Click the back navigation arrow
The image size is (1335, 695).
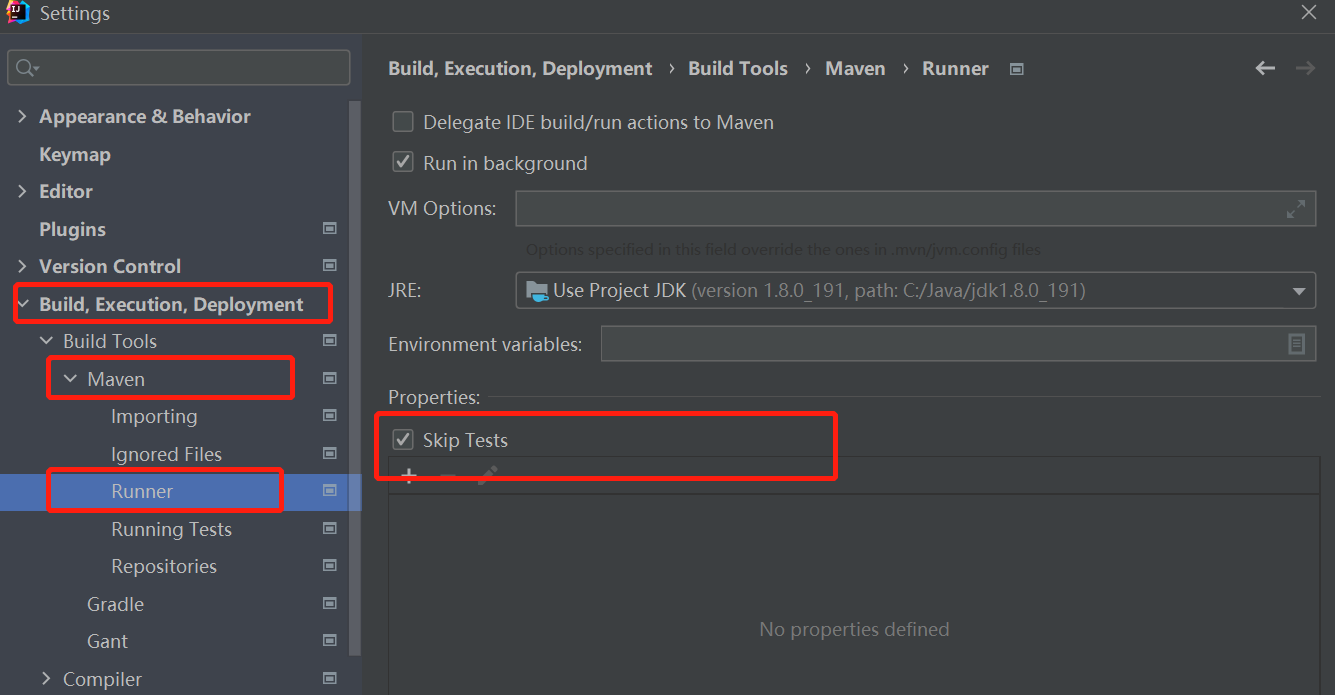click(x=1264, y=68)
